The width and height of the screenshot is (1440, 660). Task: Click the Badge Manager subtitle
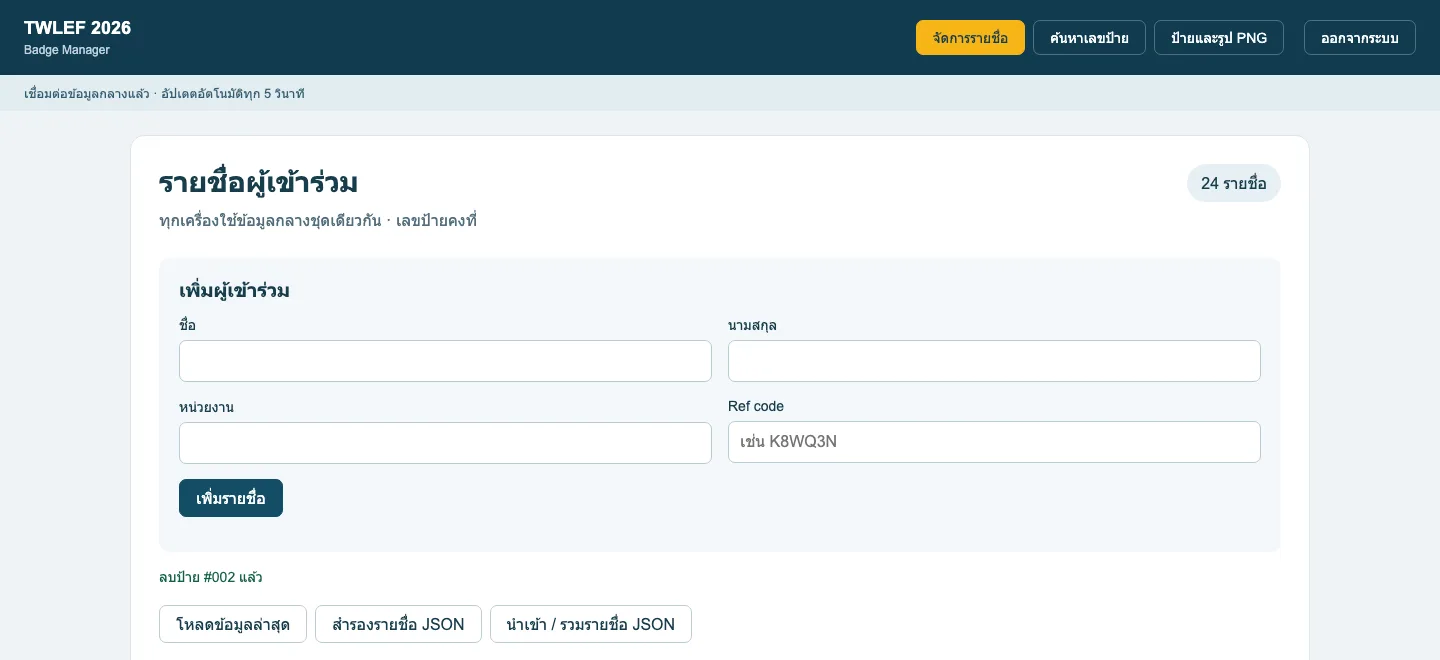click(x=67, y=50)
